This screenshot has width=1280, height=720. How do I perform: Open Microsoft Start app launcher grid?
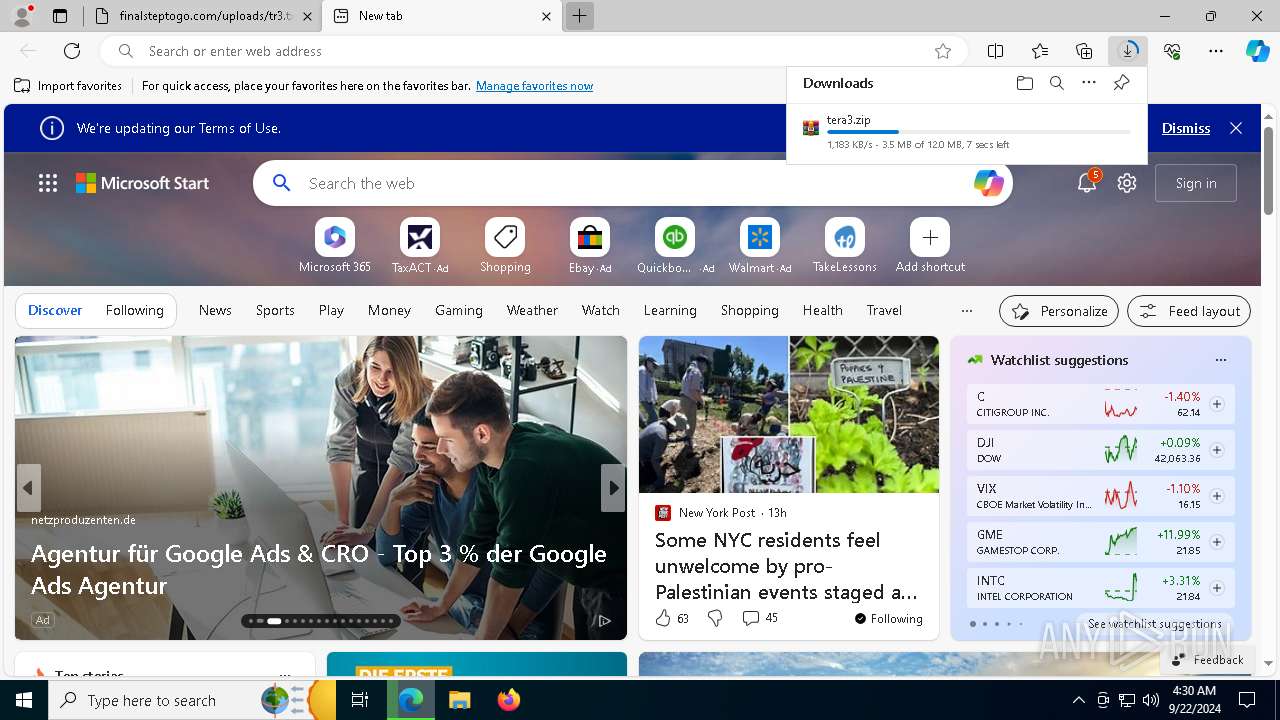pyautogui.click(x=48, y=183)
